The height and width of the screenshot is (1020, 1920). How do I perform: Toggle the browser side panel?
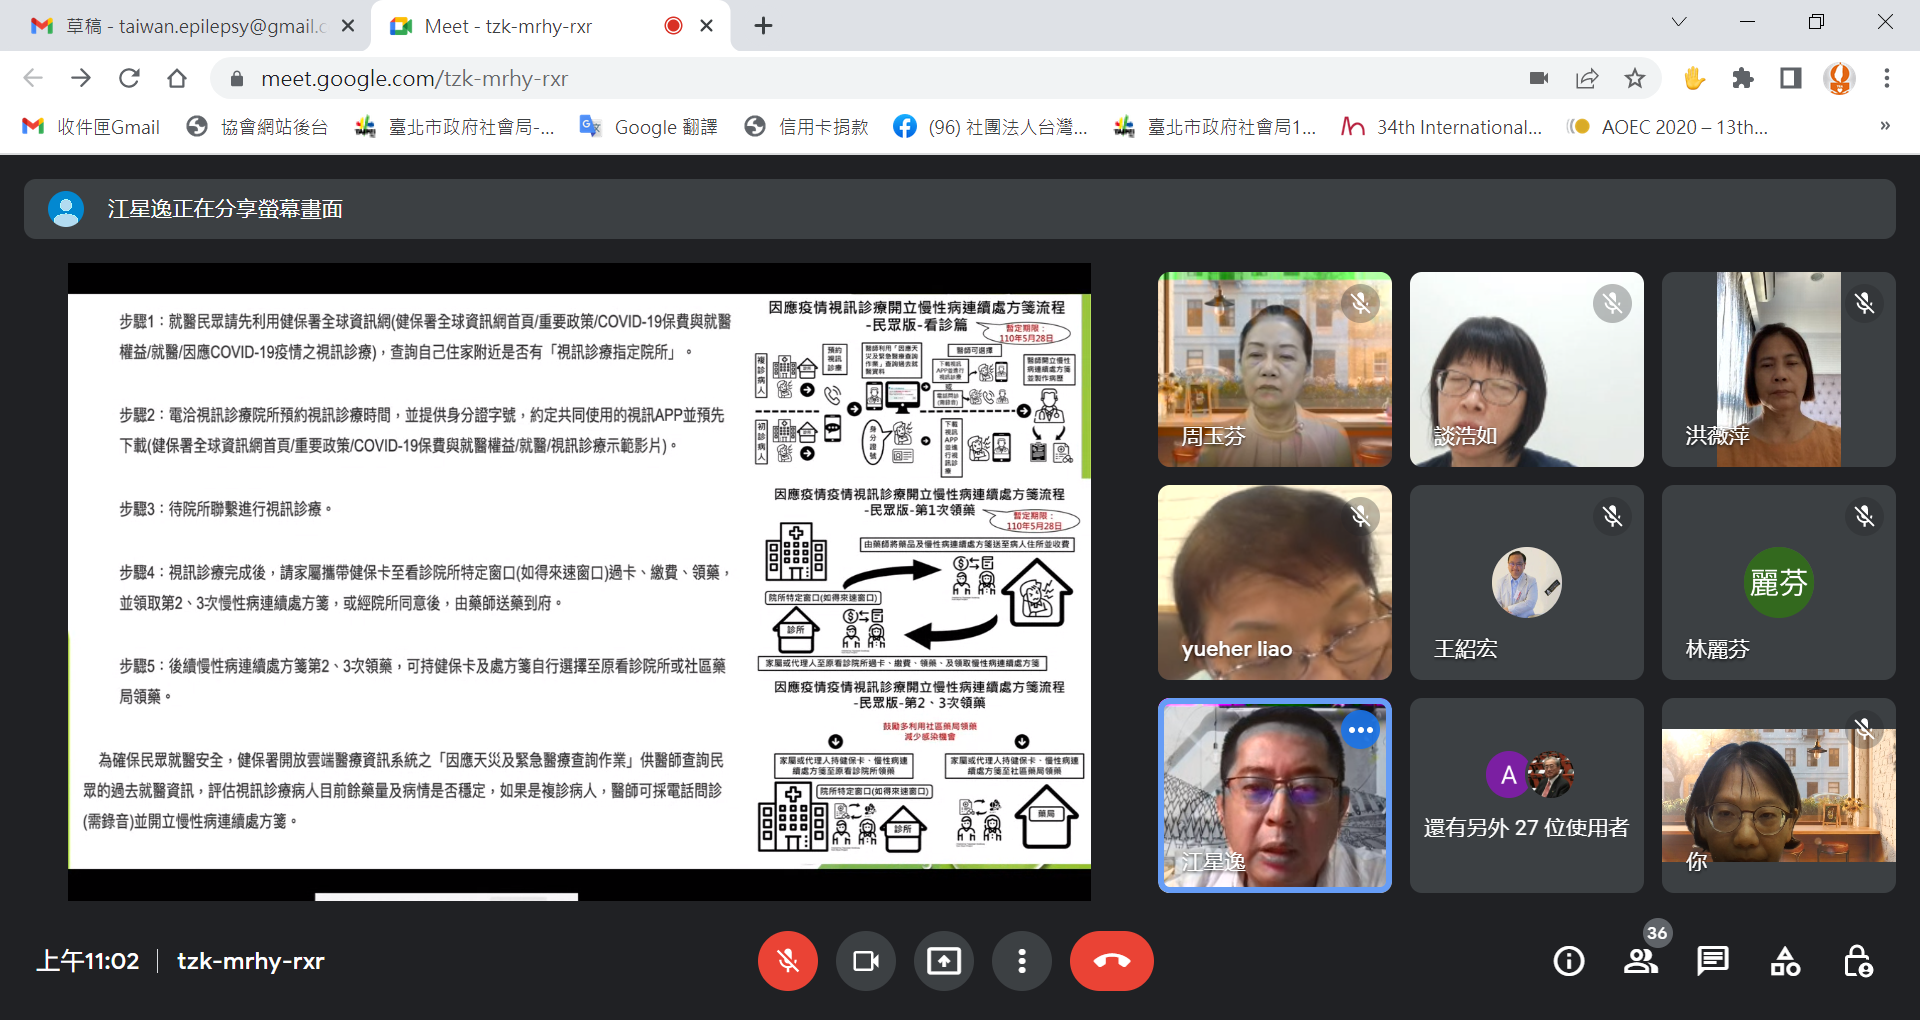point(1790,78)
